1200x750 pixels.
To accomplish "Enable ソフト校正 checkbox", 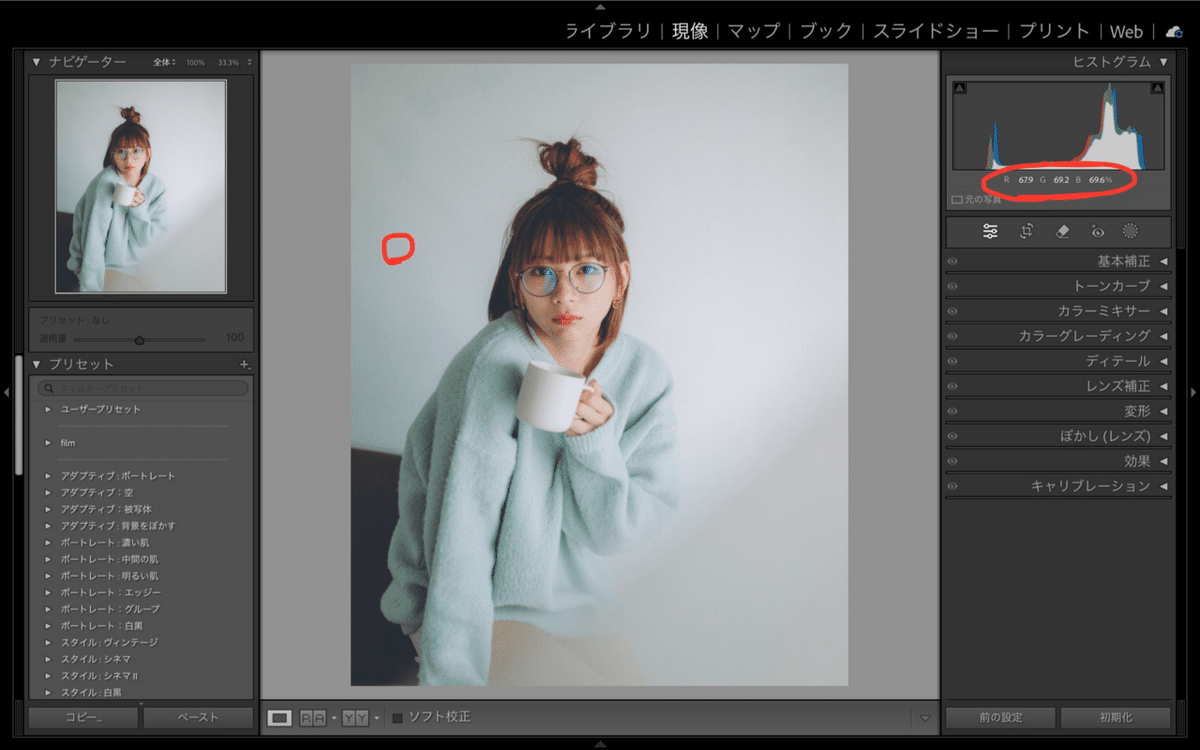I will (397, 717).
